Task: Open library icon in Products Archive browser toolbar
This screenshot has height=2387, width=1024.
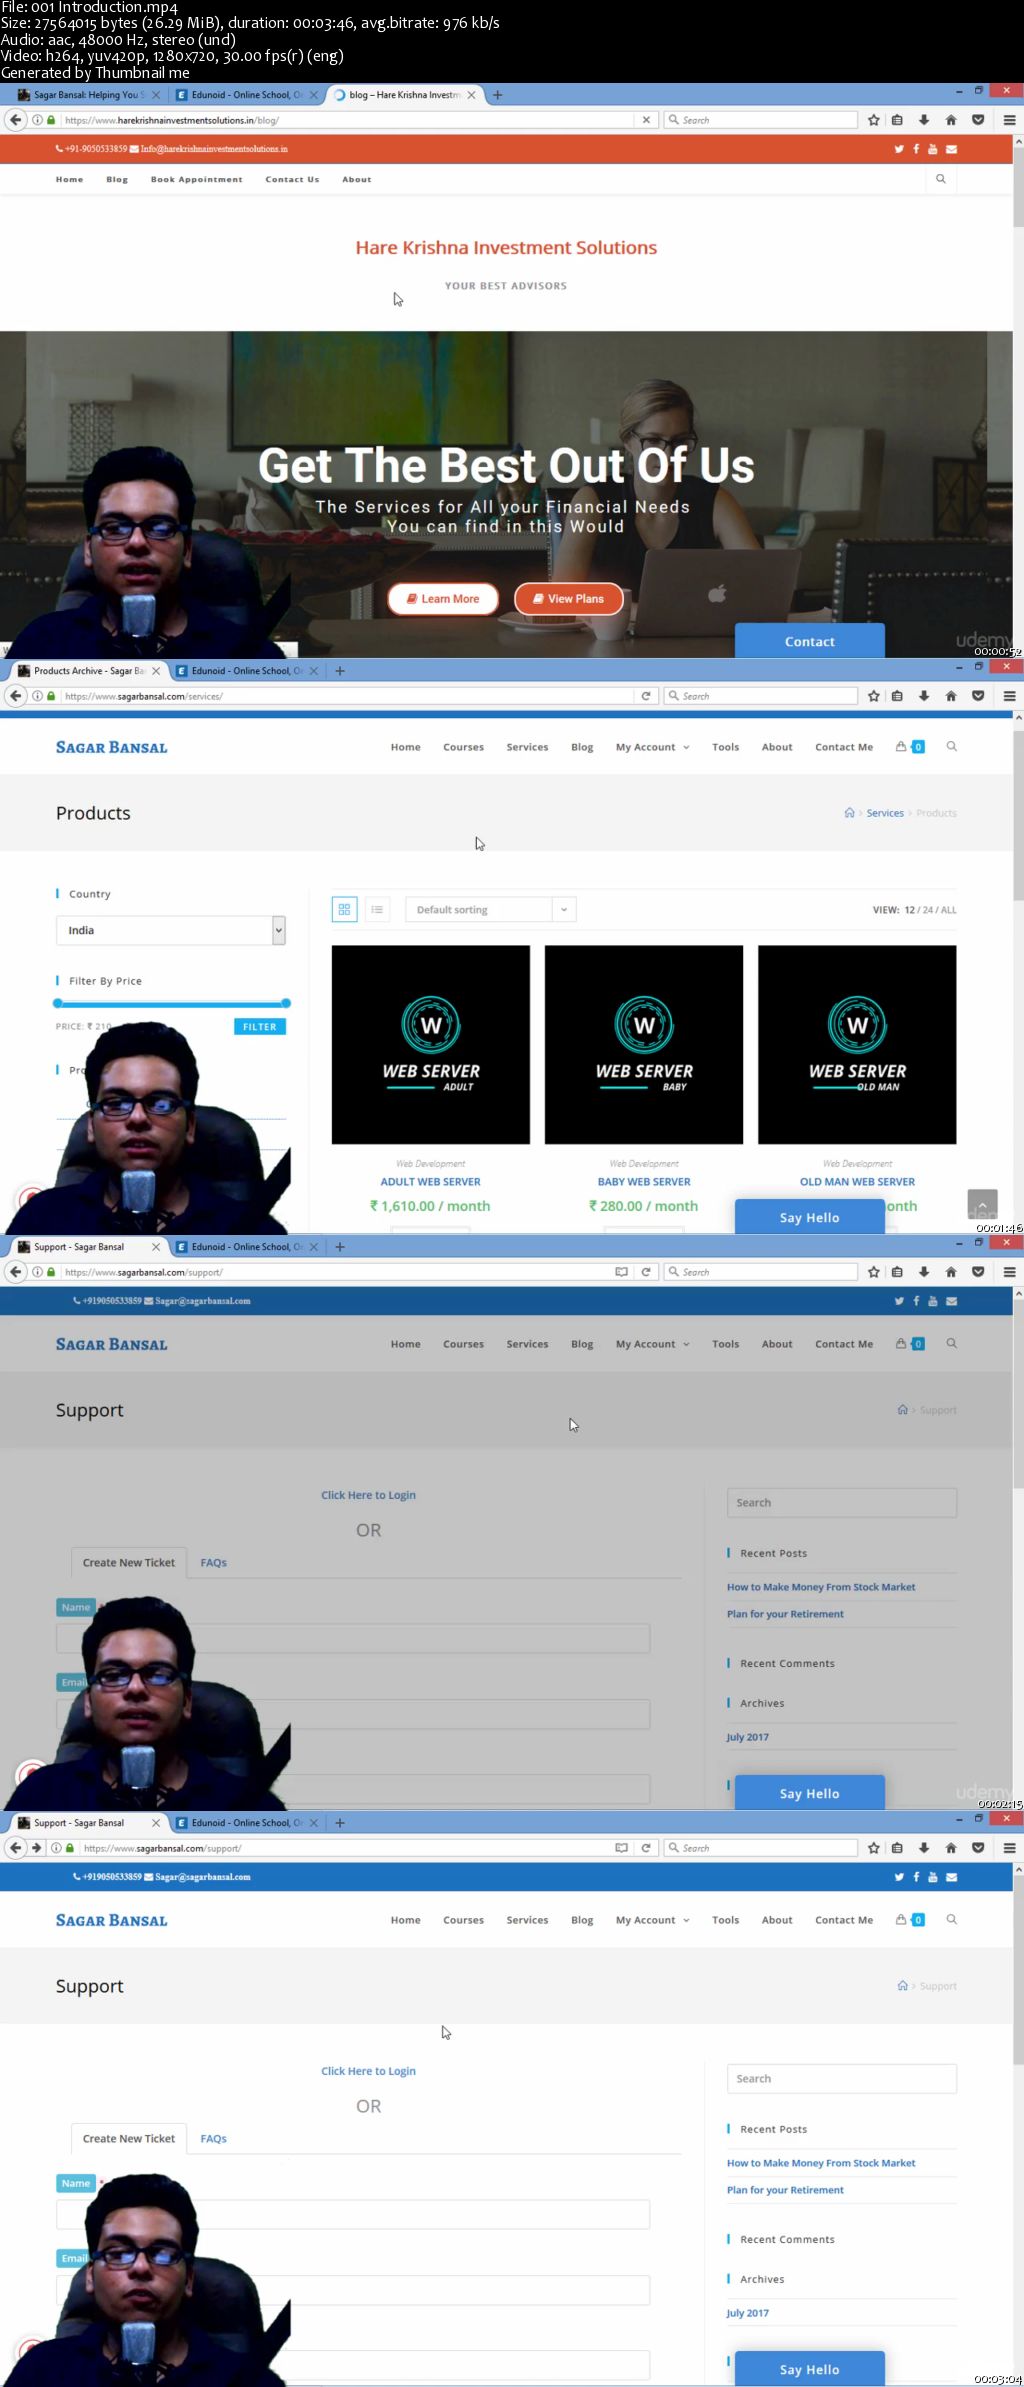Action: pyautogui.click(x=897, y=696)
